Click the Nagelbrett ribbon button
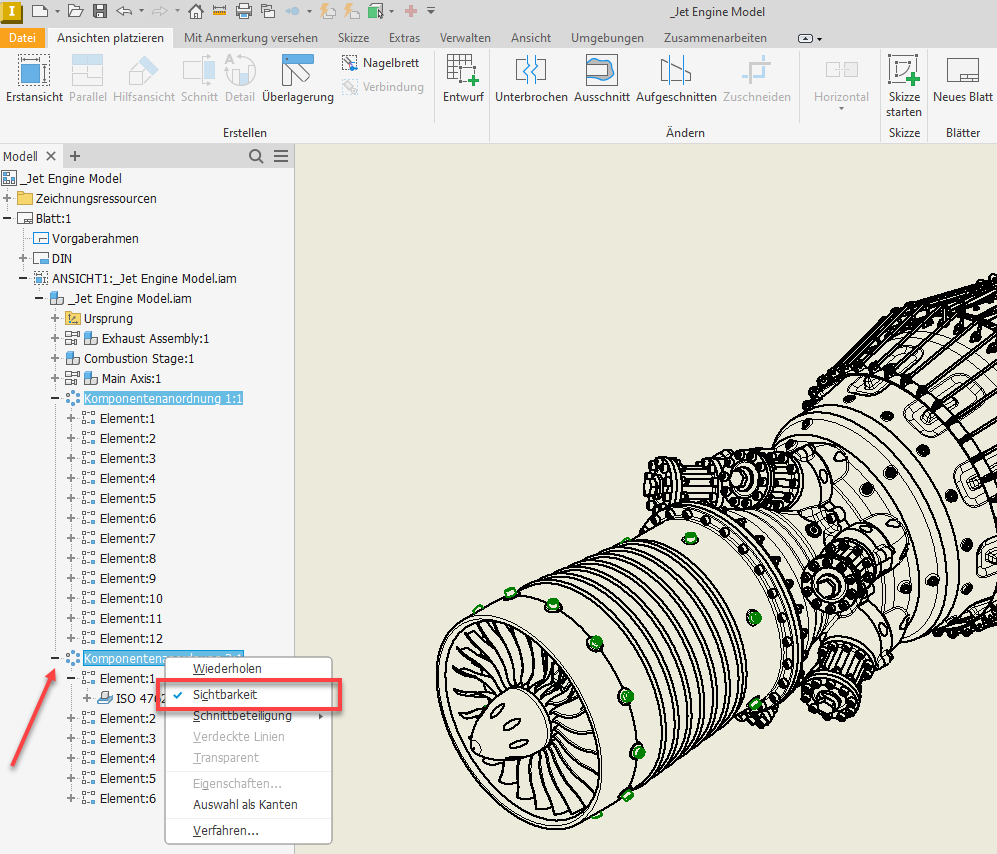Viewport: 997px width, 854px height. coord(380,62)
